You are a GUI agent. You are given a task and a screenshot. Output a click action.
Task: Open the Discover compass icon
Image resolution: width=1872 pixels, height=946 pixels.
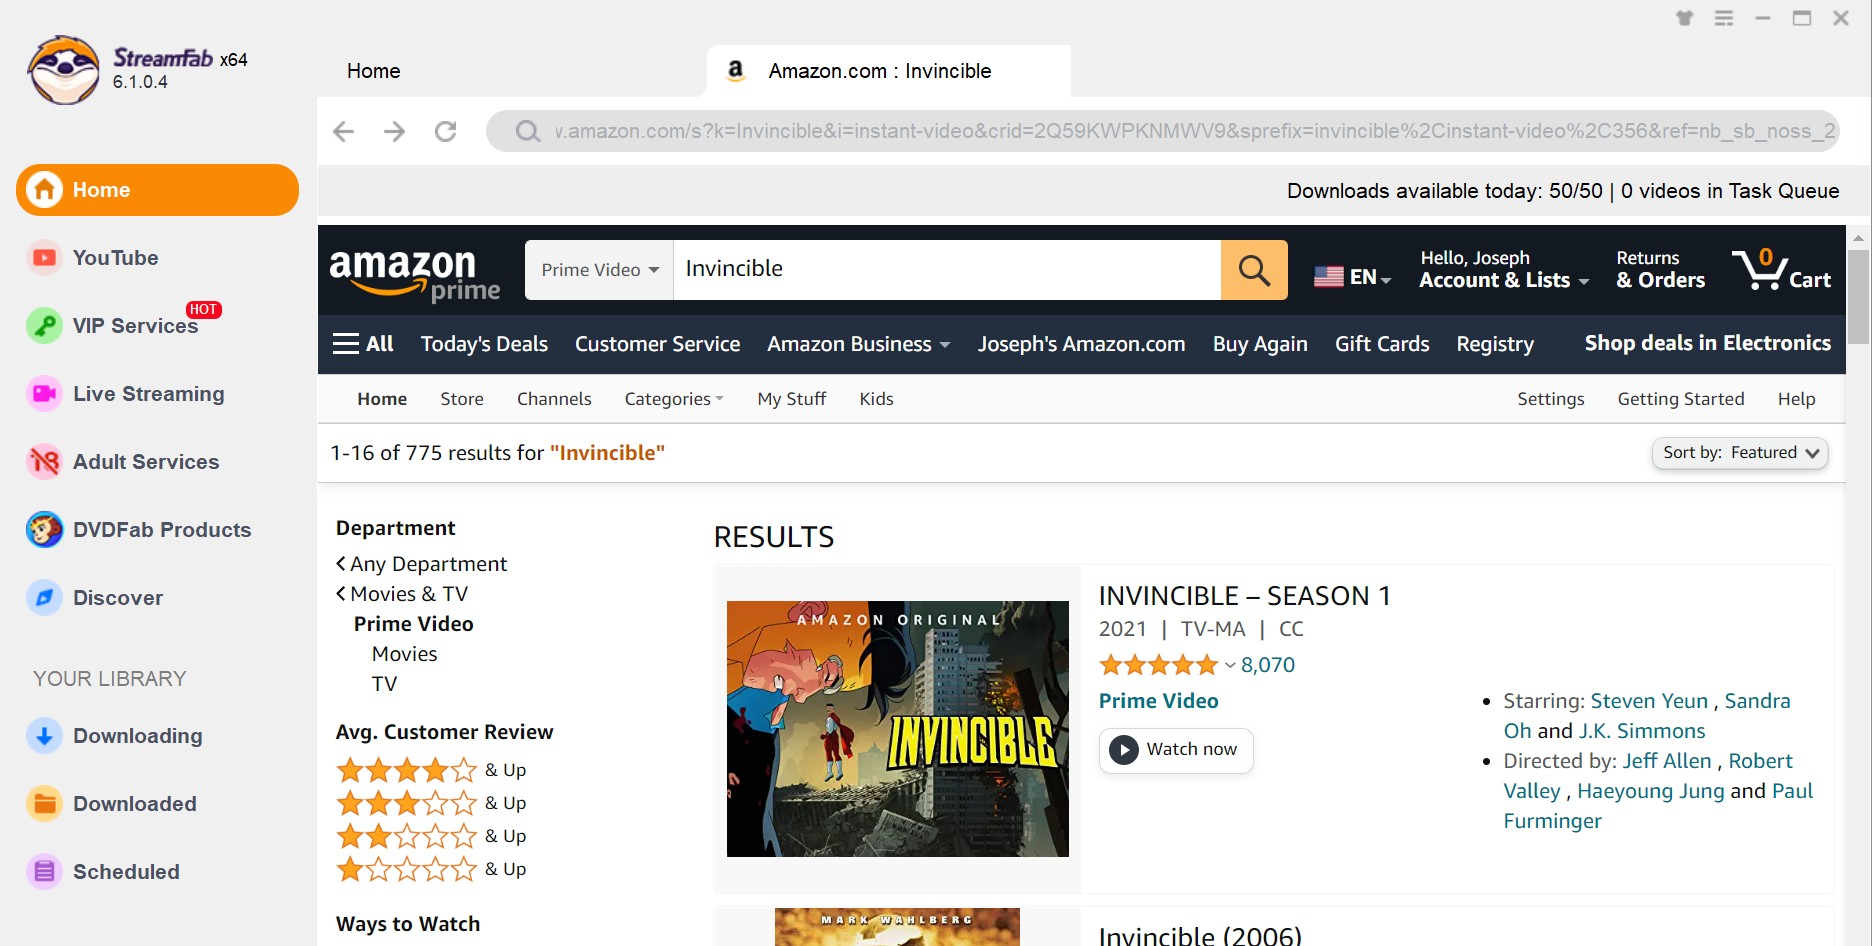pyautogui.click(x=44, y=598)
